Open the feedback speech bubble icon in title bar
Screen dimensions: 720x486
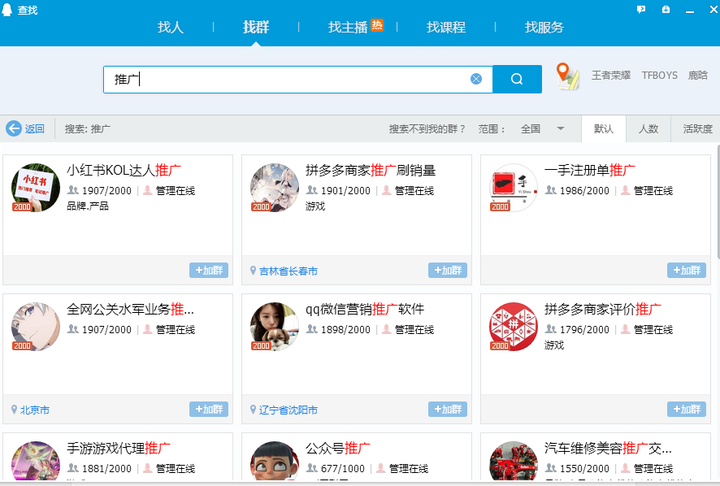[x=641, y=9]
